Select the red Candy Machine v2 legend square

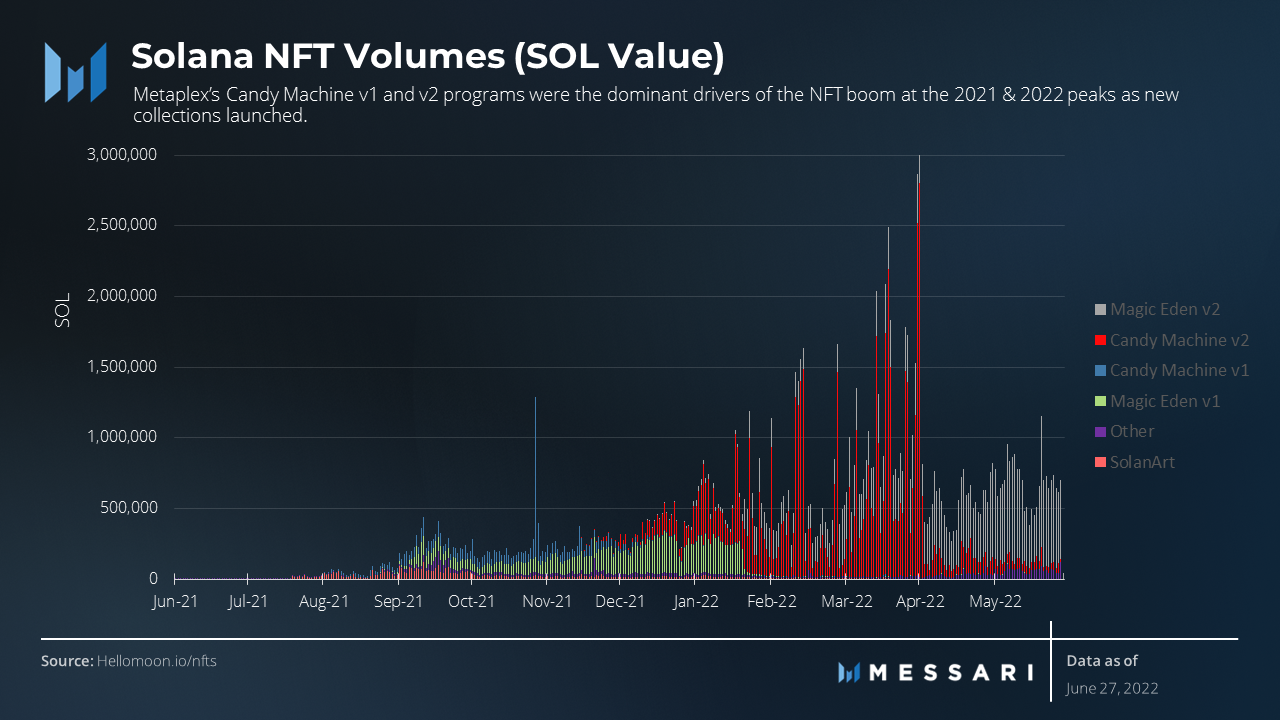pyautogui.click(x=1101, y=340)
